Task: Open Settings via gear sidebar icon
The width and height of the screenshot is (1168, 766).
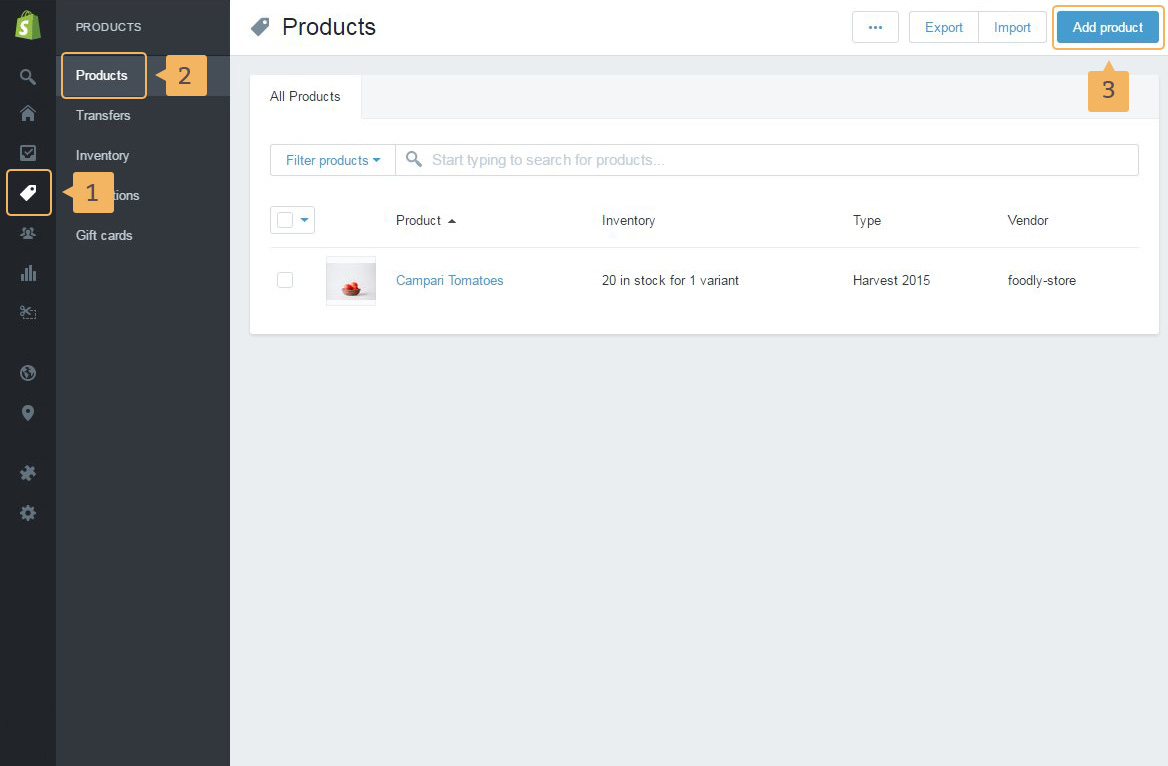Action: click(x=28, y=513)
